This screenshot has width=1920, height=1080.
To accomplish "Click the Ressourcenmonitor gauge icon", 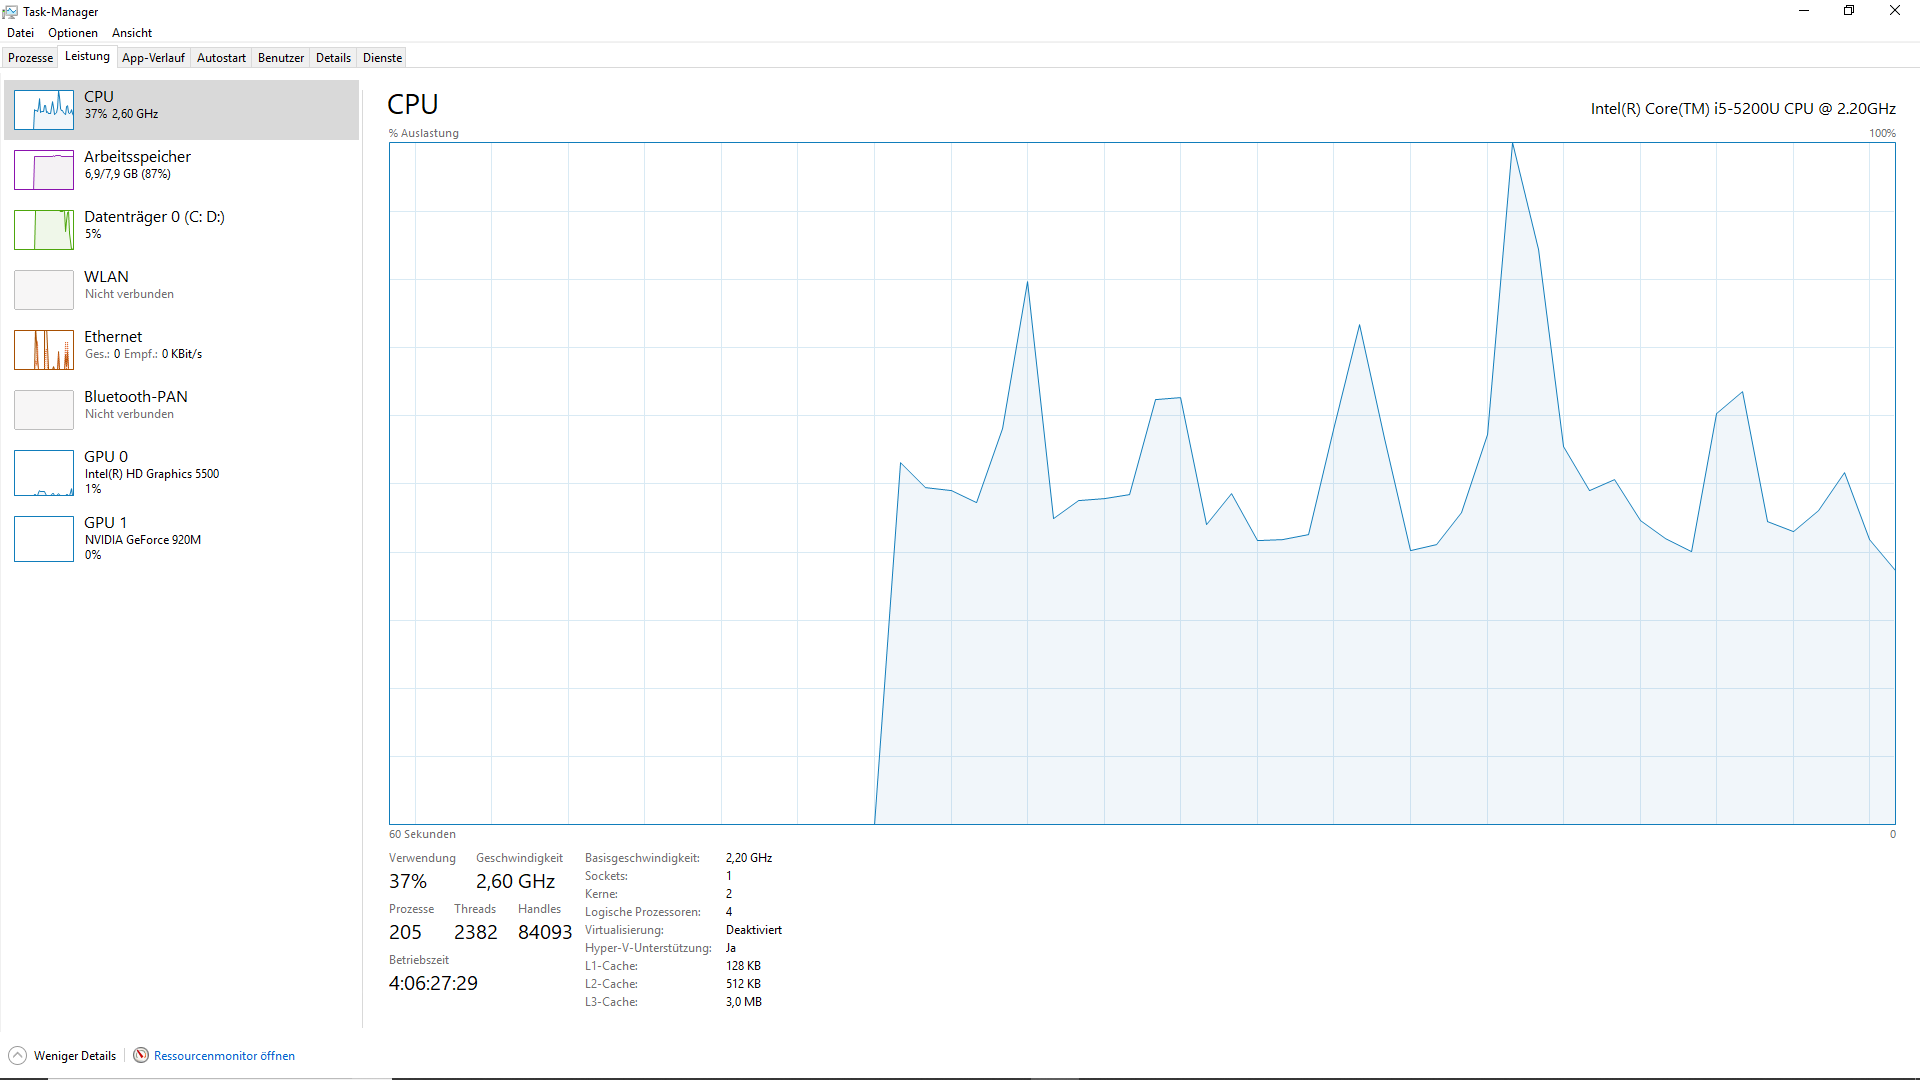I will (x=141, y=1055).
